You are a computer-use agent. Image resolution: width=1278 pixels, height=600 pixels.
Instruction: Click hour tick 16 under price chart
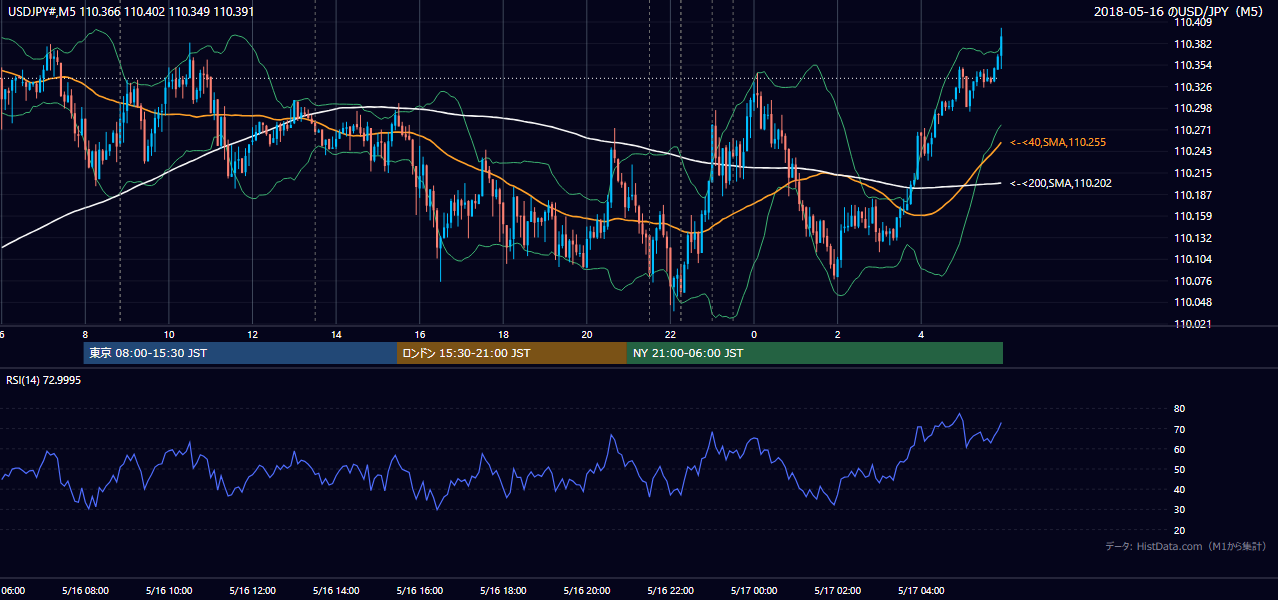point(419,335)
